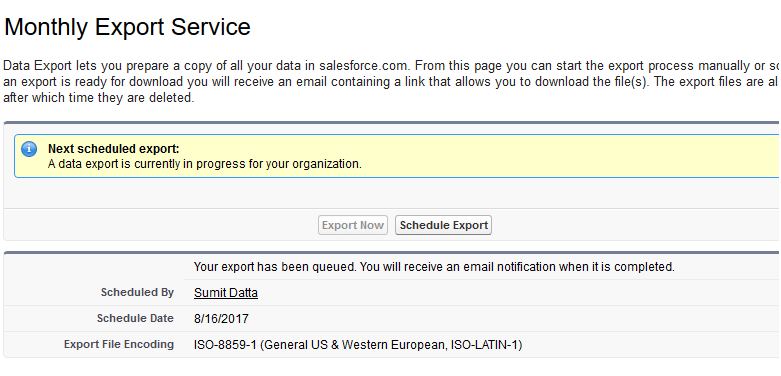Select the Monthly Export Service heading
The height and width of the screenshot is (376, 781).
(x=127, y=27)
